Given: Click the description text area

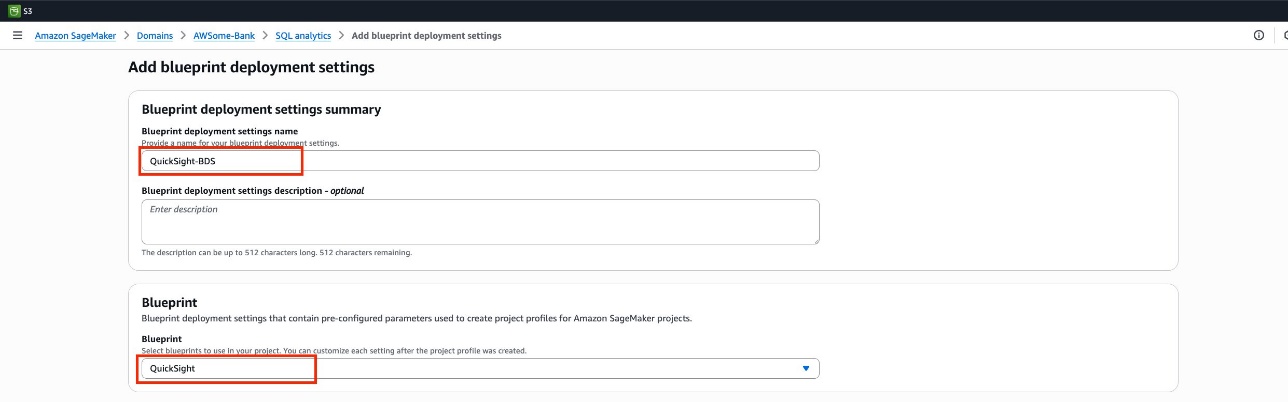Looking at the screenshot, I should (x=480, y=222).
